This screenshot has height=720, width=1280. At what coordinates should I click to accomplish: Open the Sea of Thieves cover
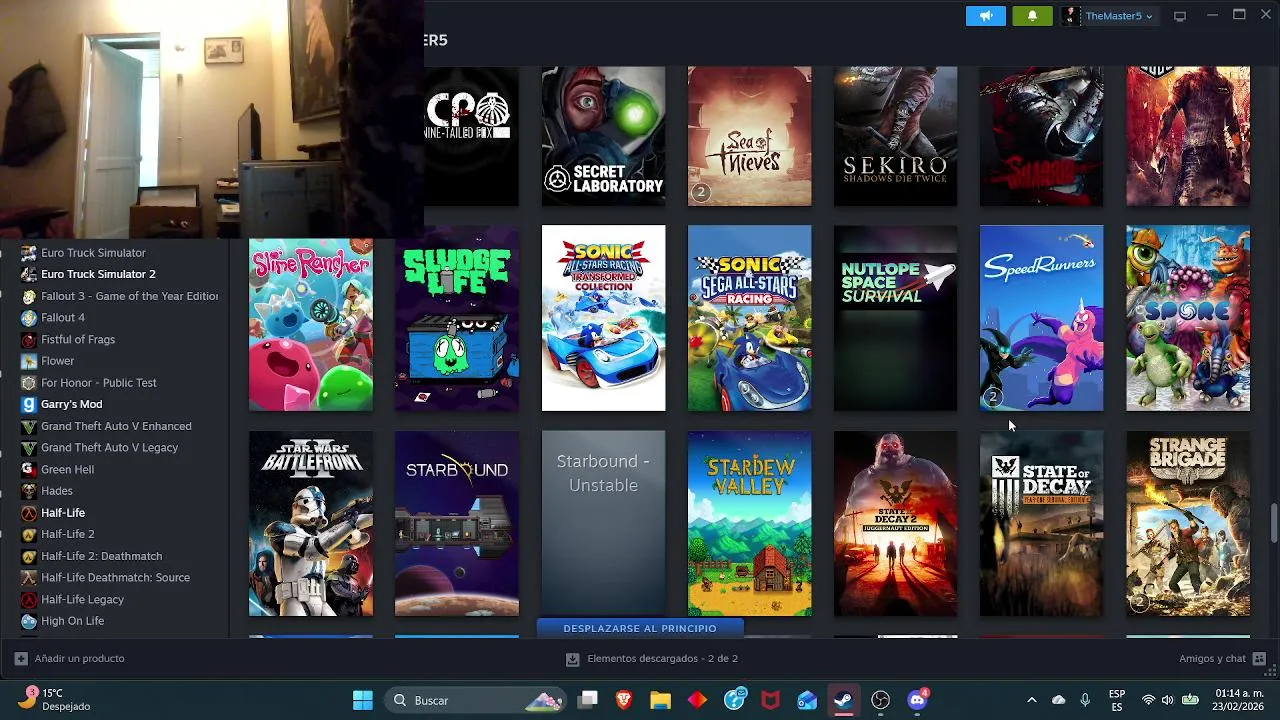coord(749,136)
